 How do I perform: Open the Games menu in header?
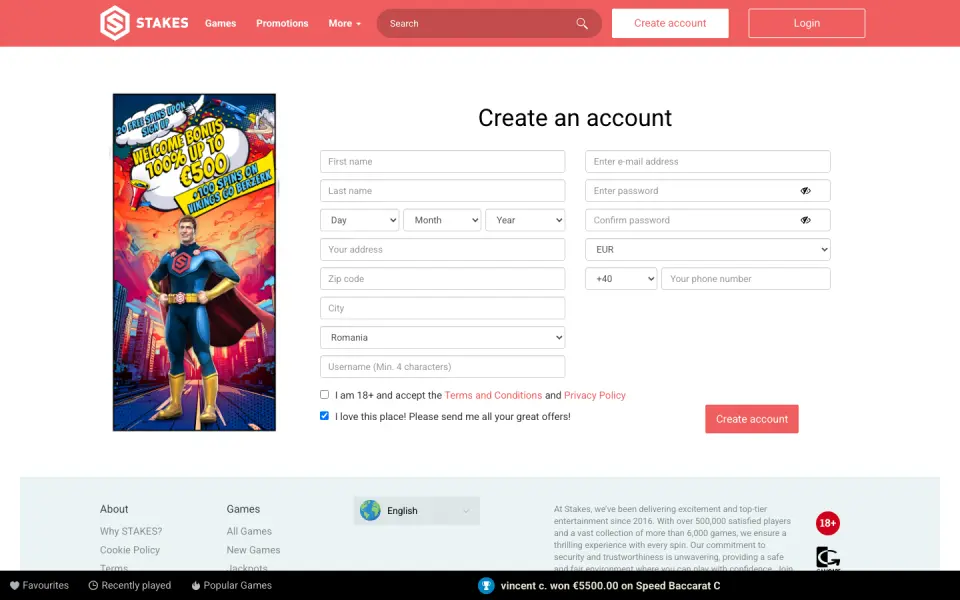tap(220, 23)
